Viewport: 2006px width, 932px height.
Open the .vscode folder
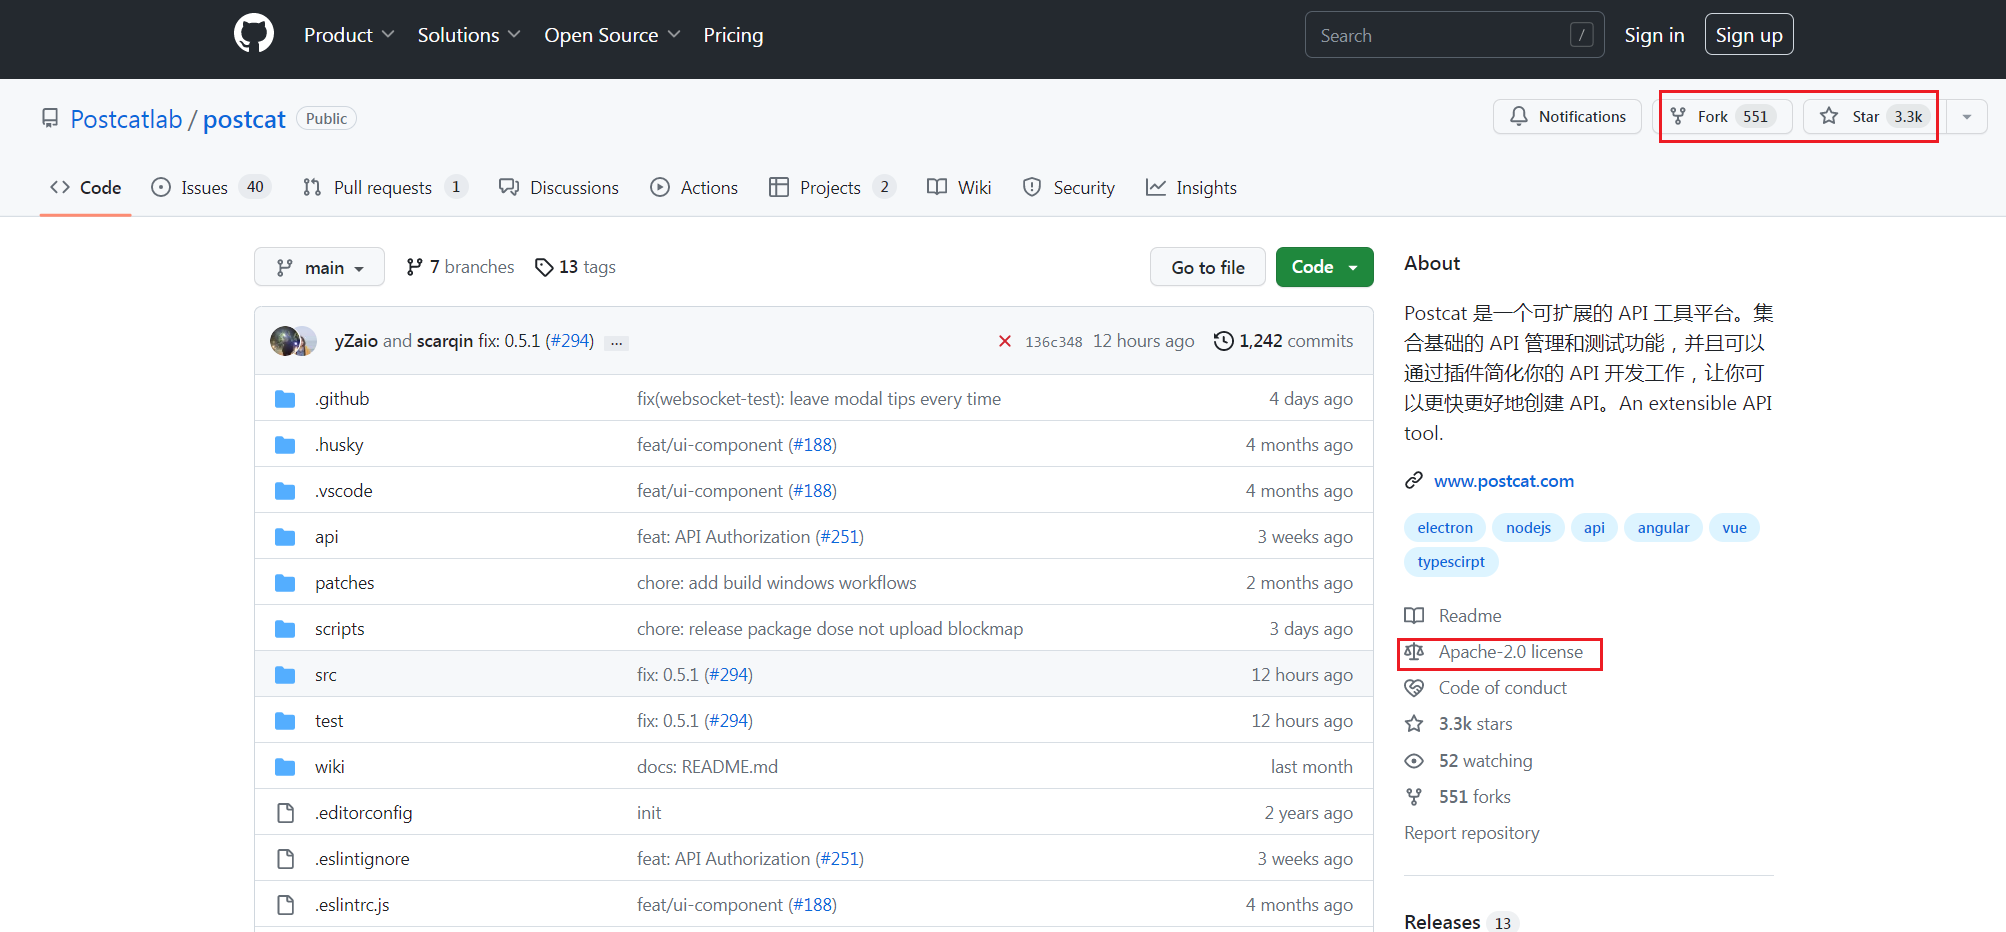[x=343, y=491]
